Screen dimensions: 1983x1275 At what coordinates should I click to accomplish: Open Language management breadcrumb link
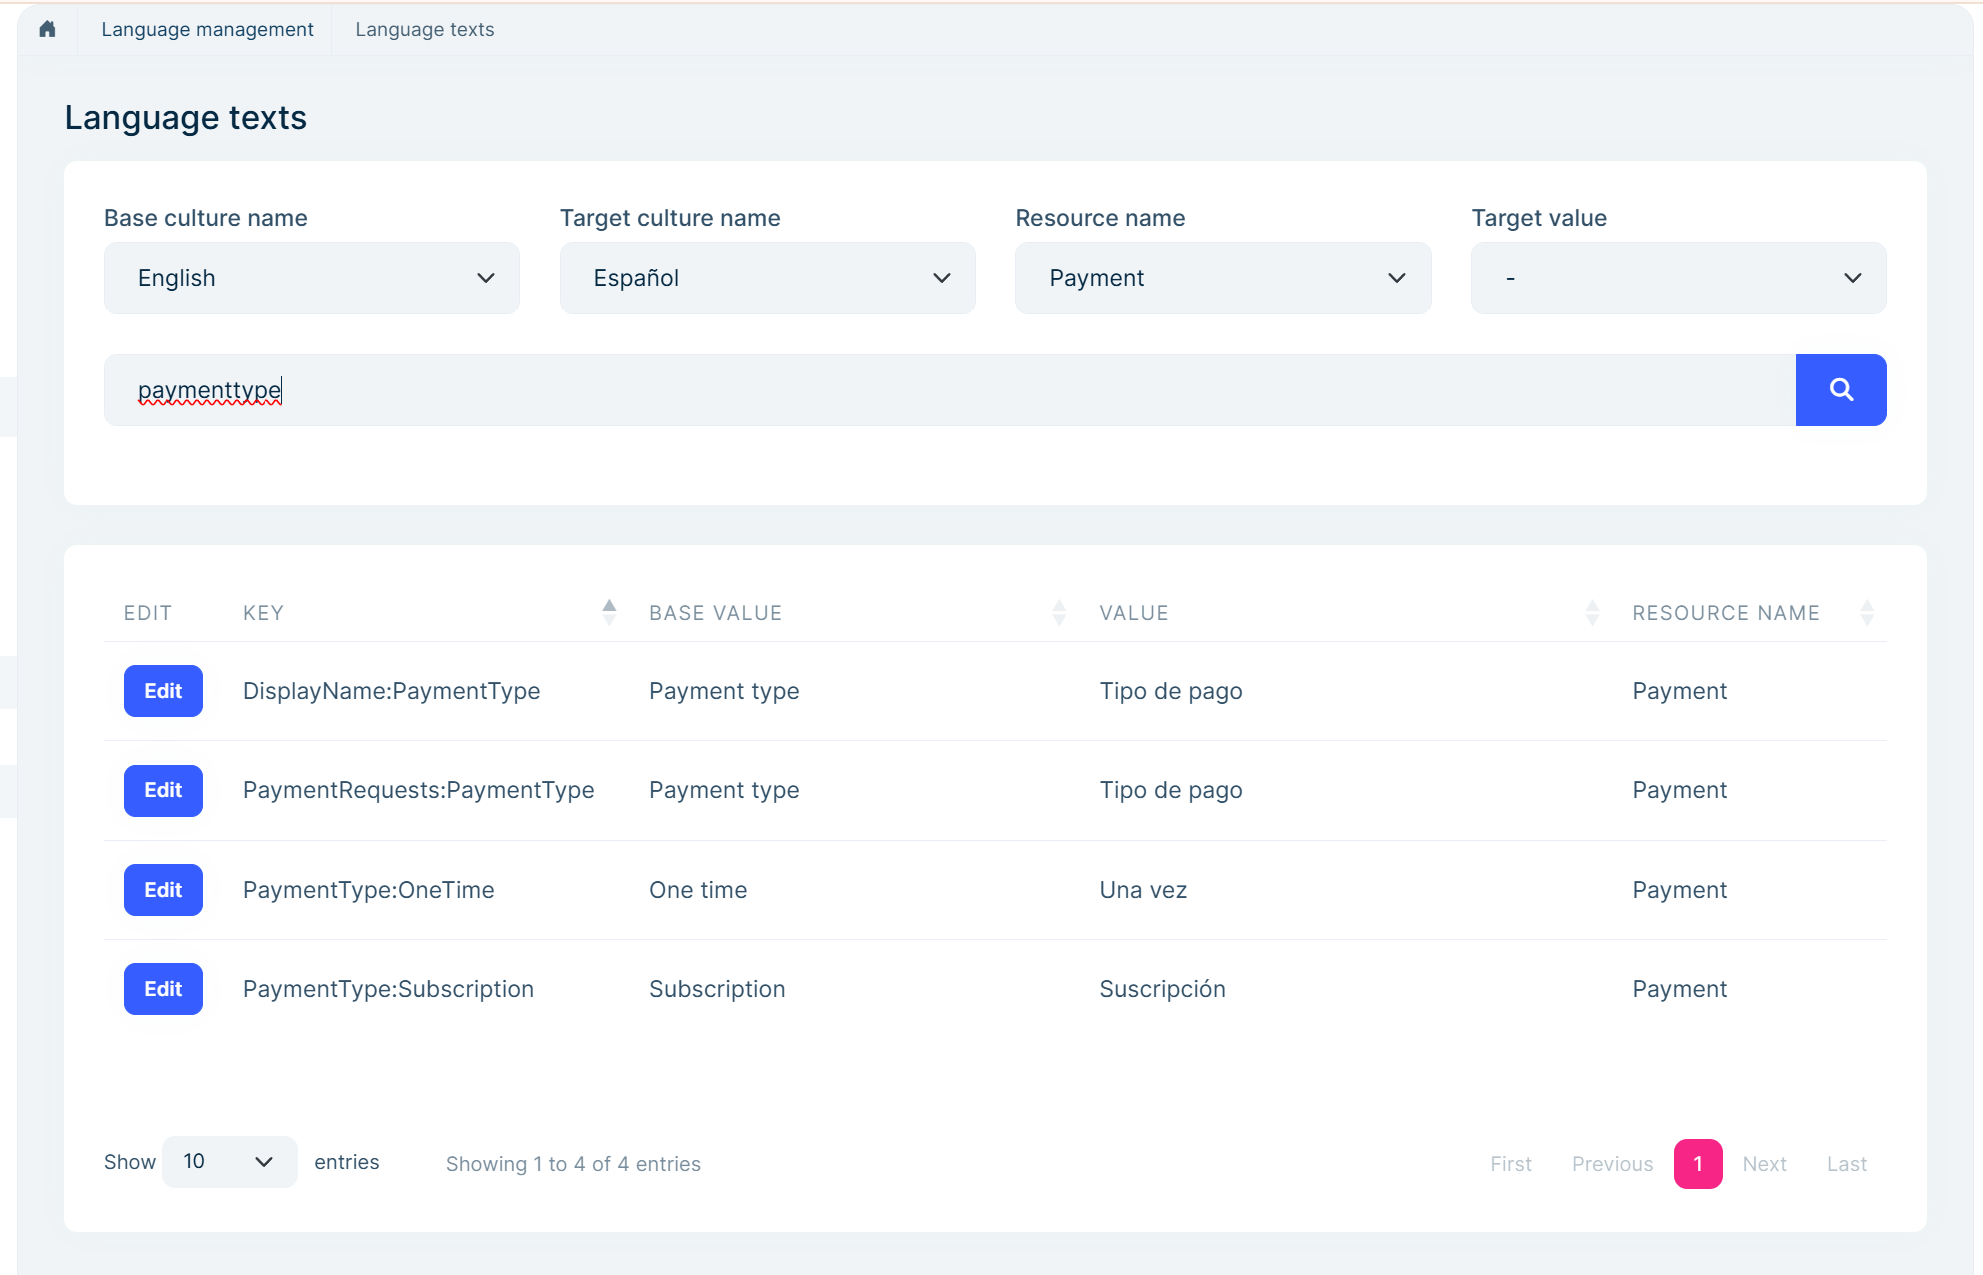tap(207, 29)
